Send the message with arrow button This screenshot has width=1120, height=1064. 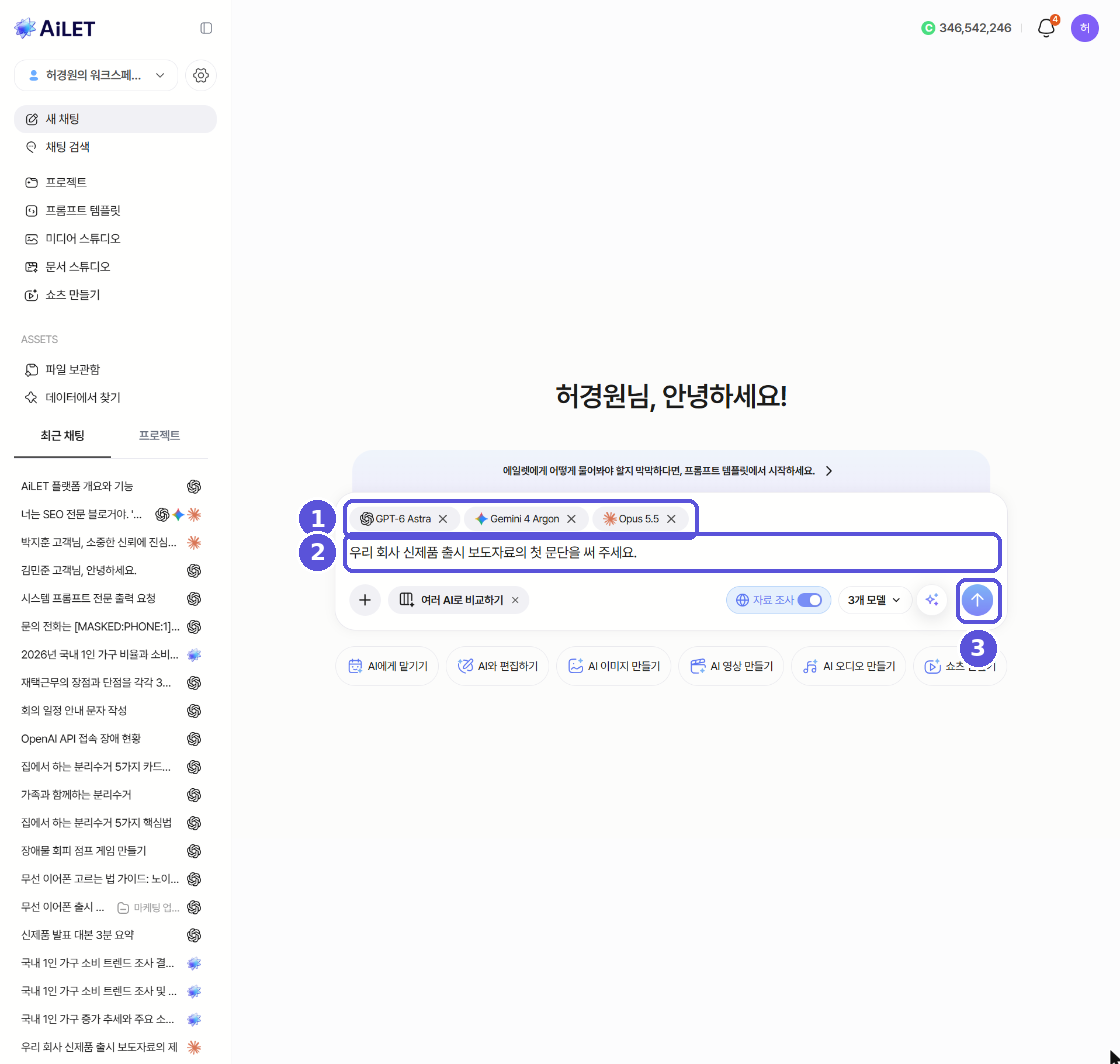[x=977, y=600]
